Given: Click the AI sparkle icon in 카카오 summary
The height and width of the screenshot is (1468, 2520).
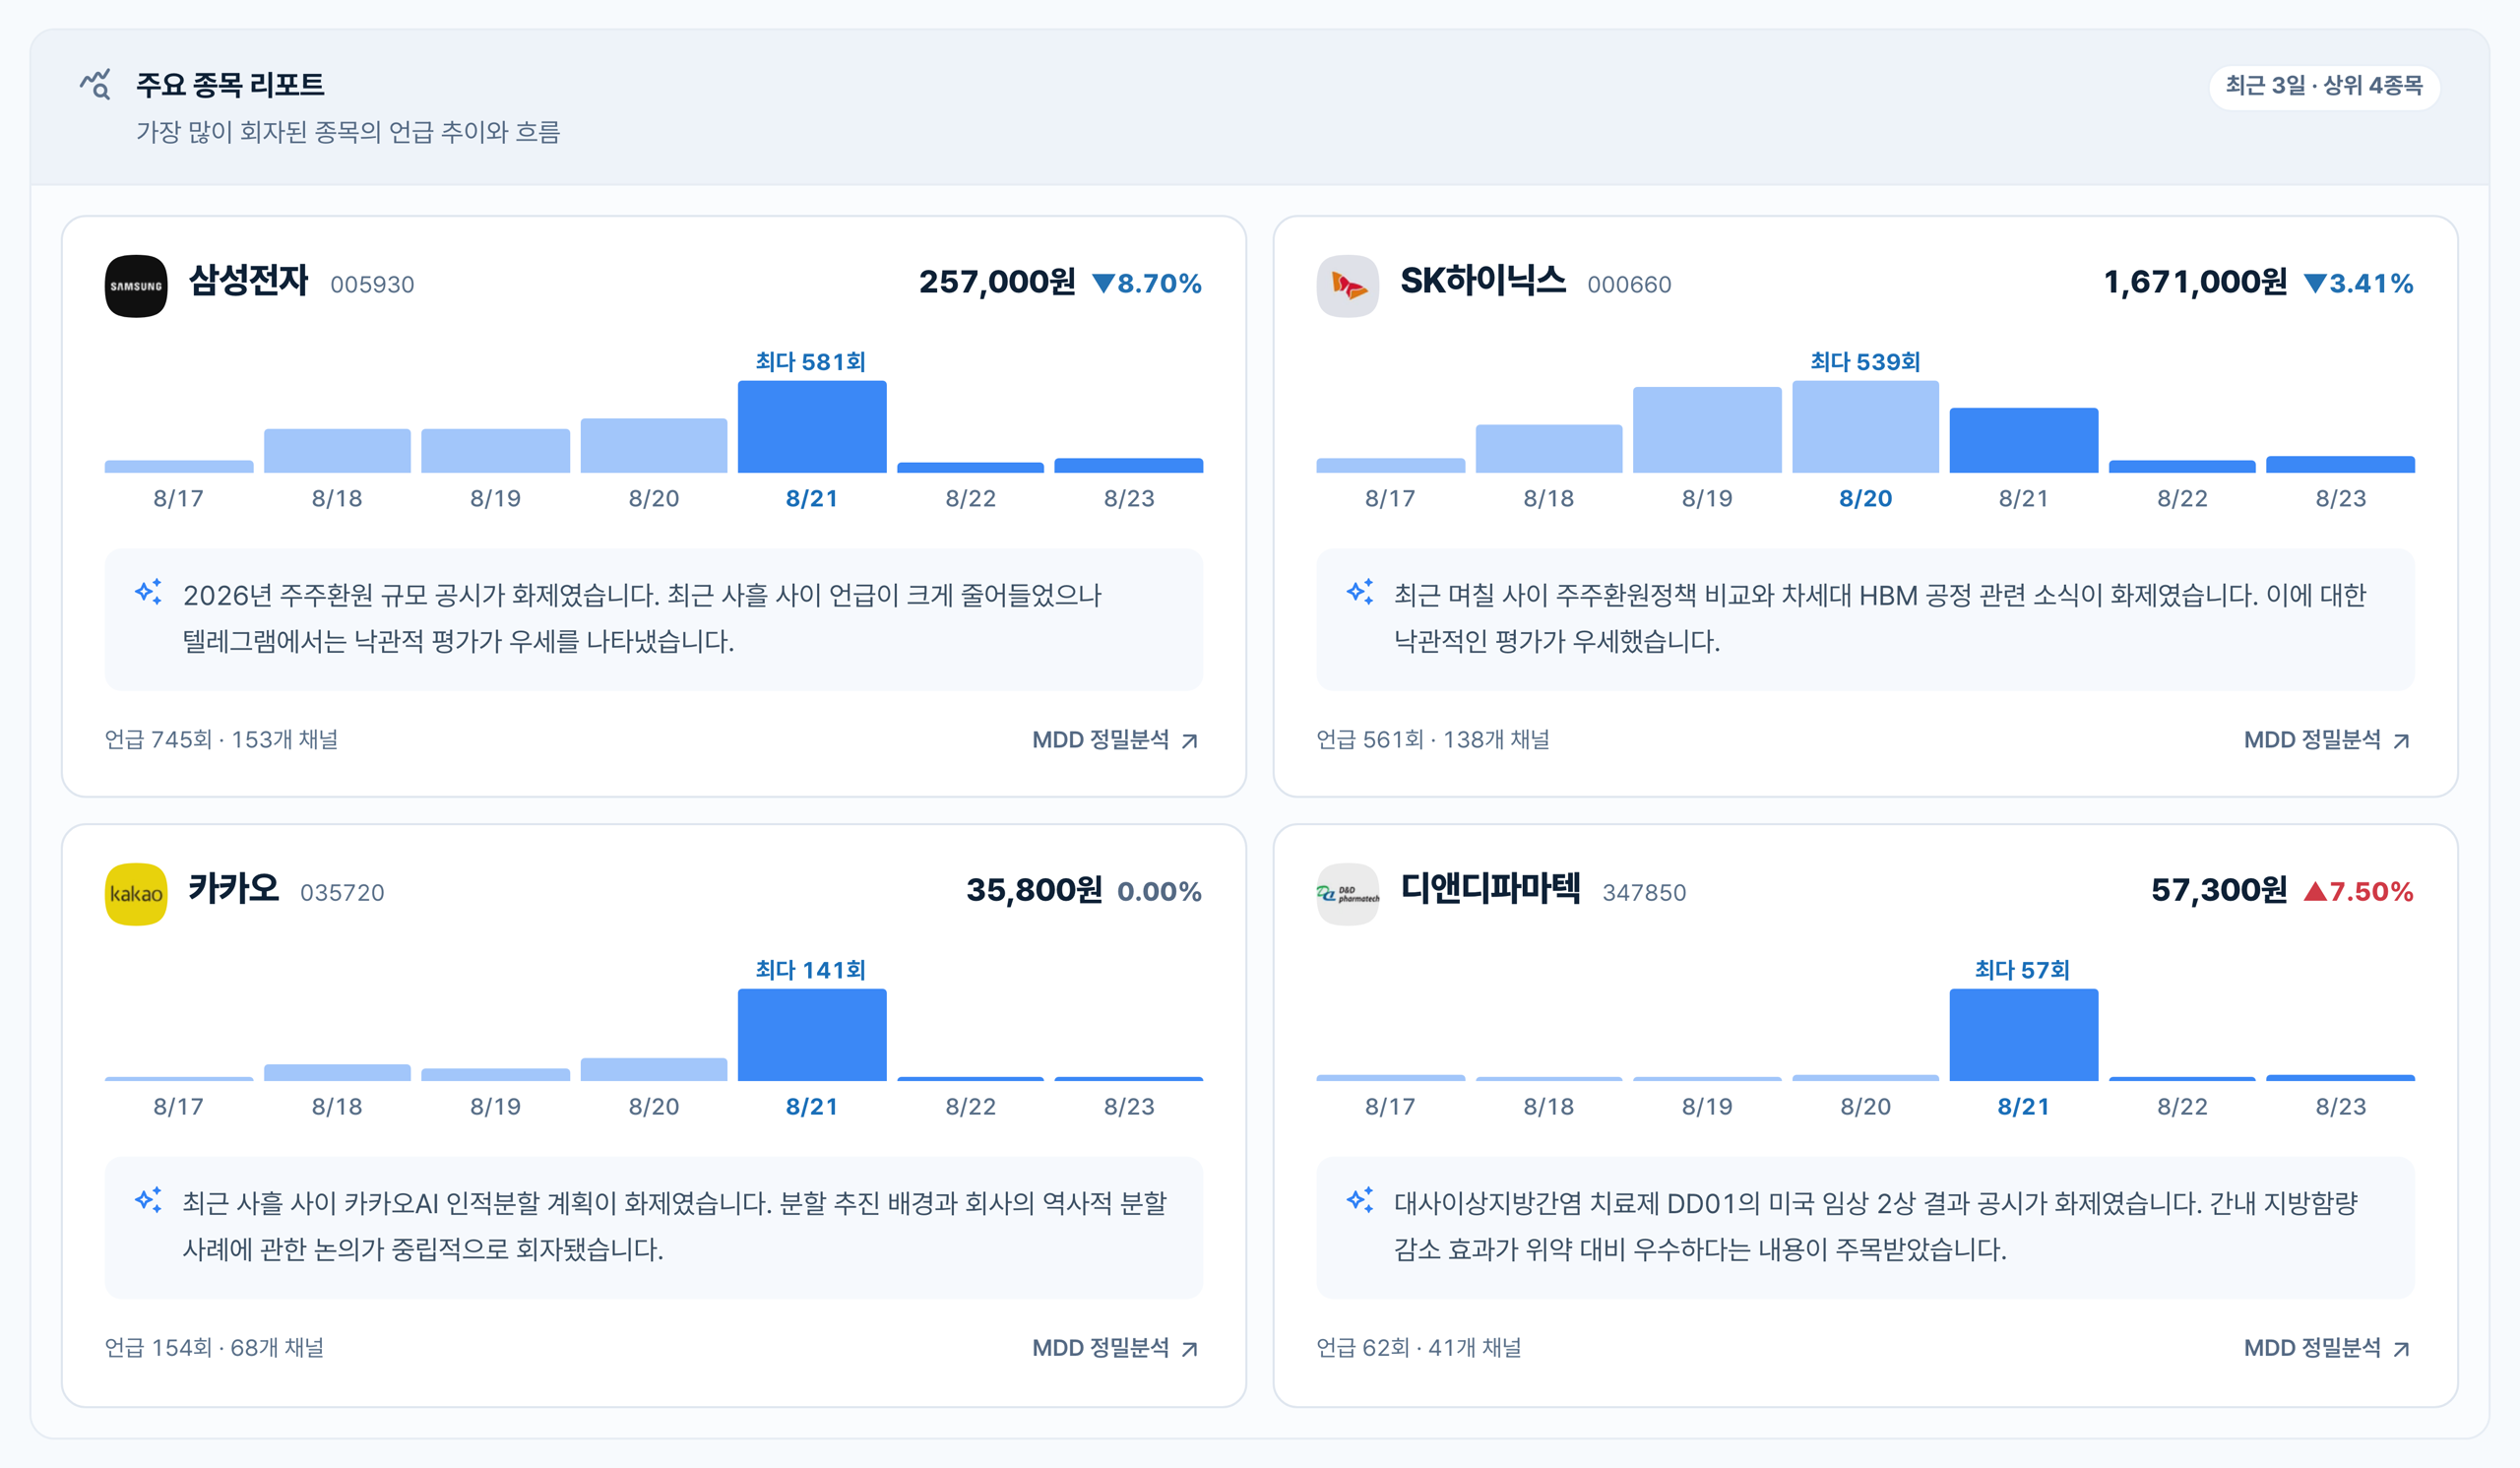Looking at the screenshot, I should (148, 1200).
